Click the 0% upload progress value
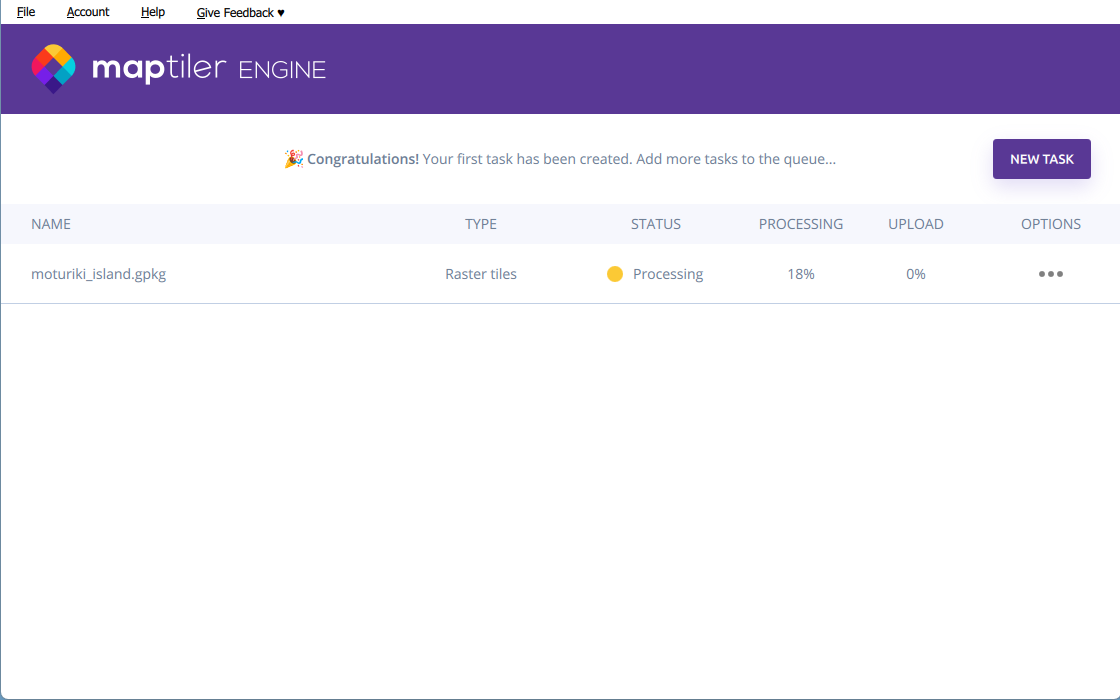Viewport: 1120px width, 700px height. [916, 274]
